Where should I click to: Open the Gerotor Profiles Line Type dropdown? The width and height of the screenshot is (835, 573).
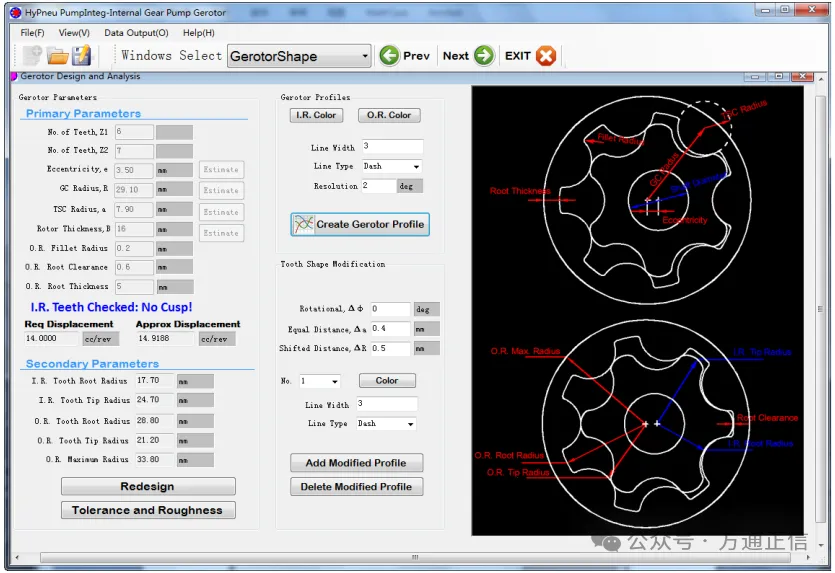pos(392,166)
